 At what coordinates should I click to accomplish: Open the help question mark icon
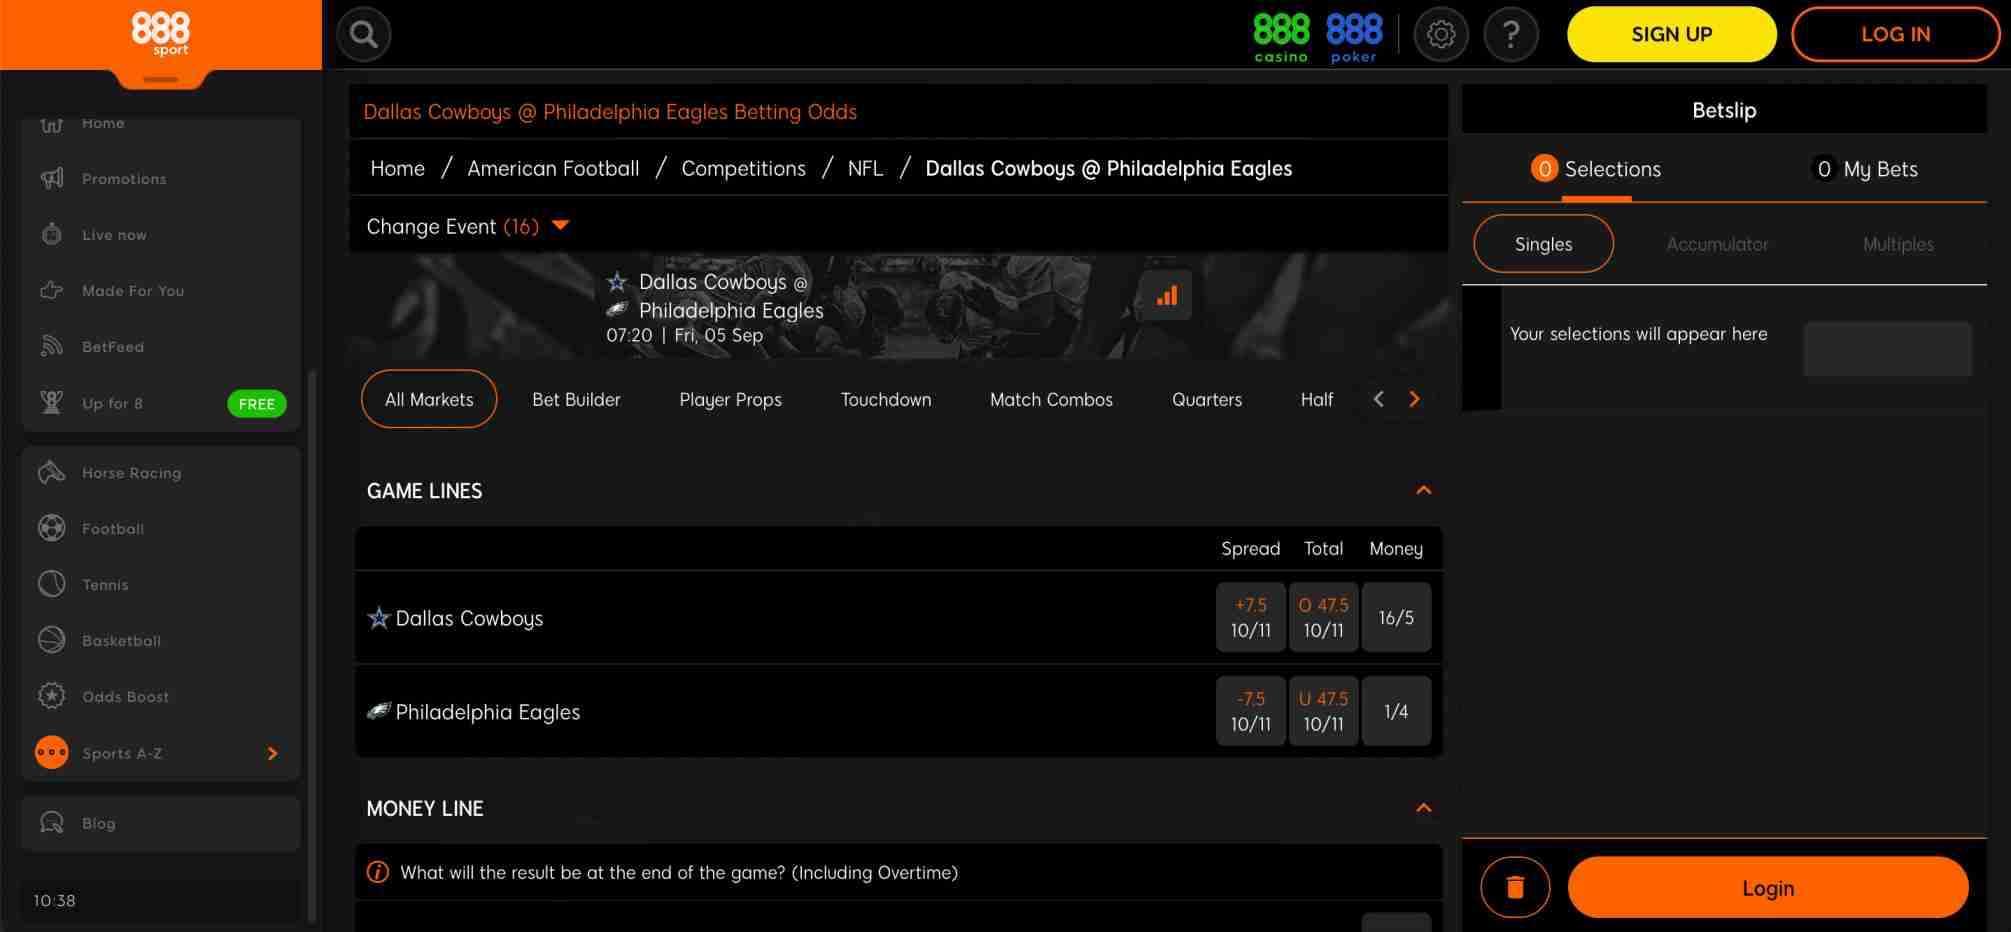[x=1511, y=35]
